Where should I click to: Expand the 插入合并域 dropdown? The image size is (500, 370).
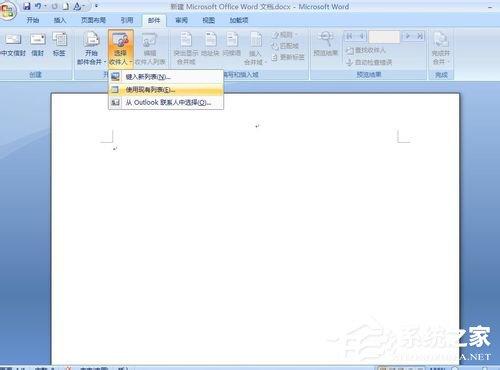[x=255, y=48]
